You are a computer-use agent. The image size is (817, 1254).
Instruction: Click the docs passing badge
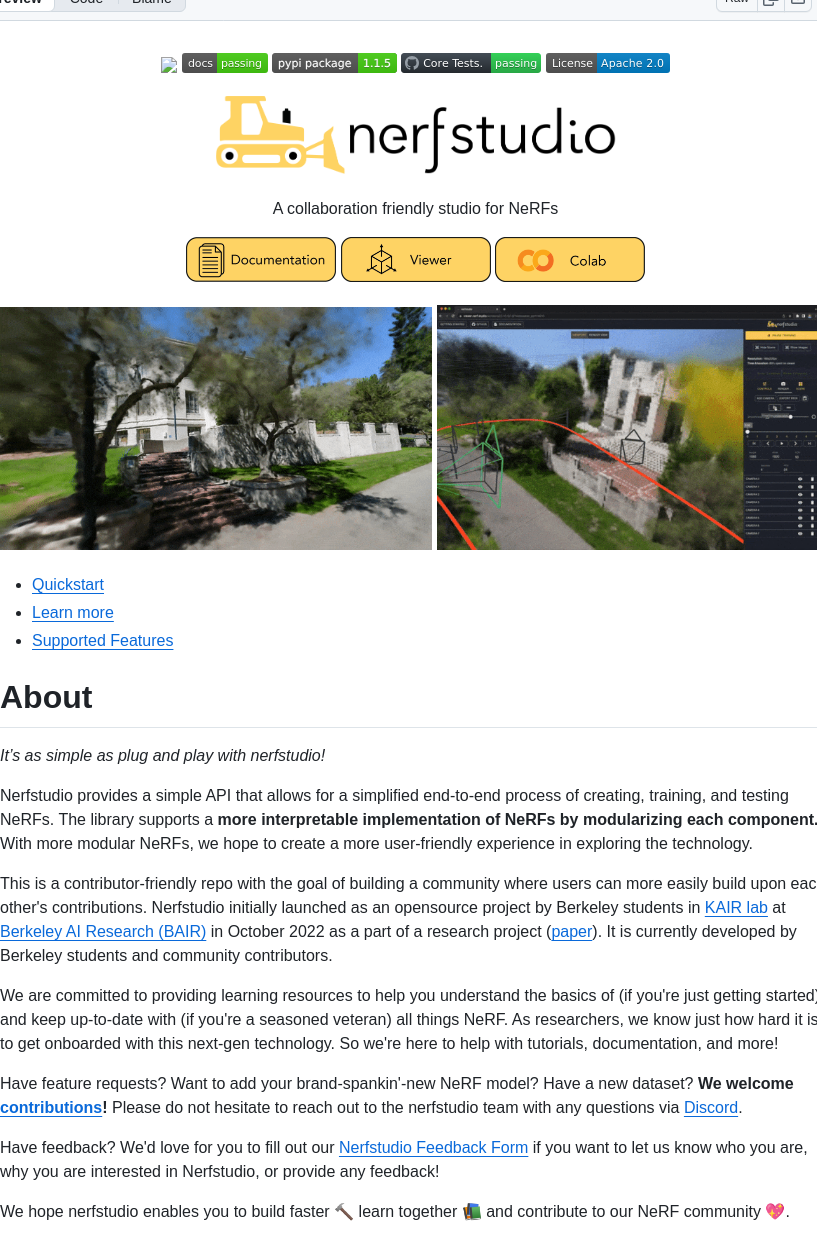225,63
